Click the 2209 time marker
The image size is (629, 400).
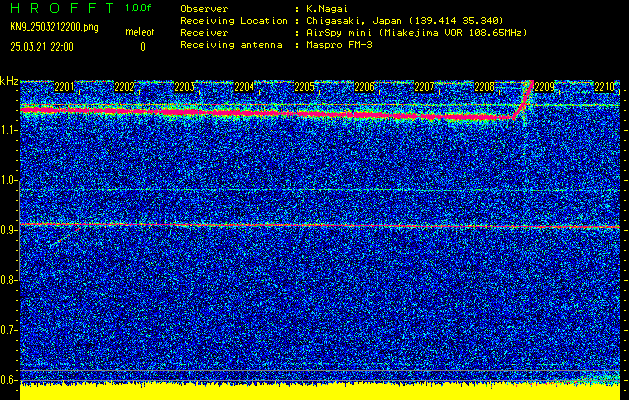544,87
